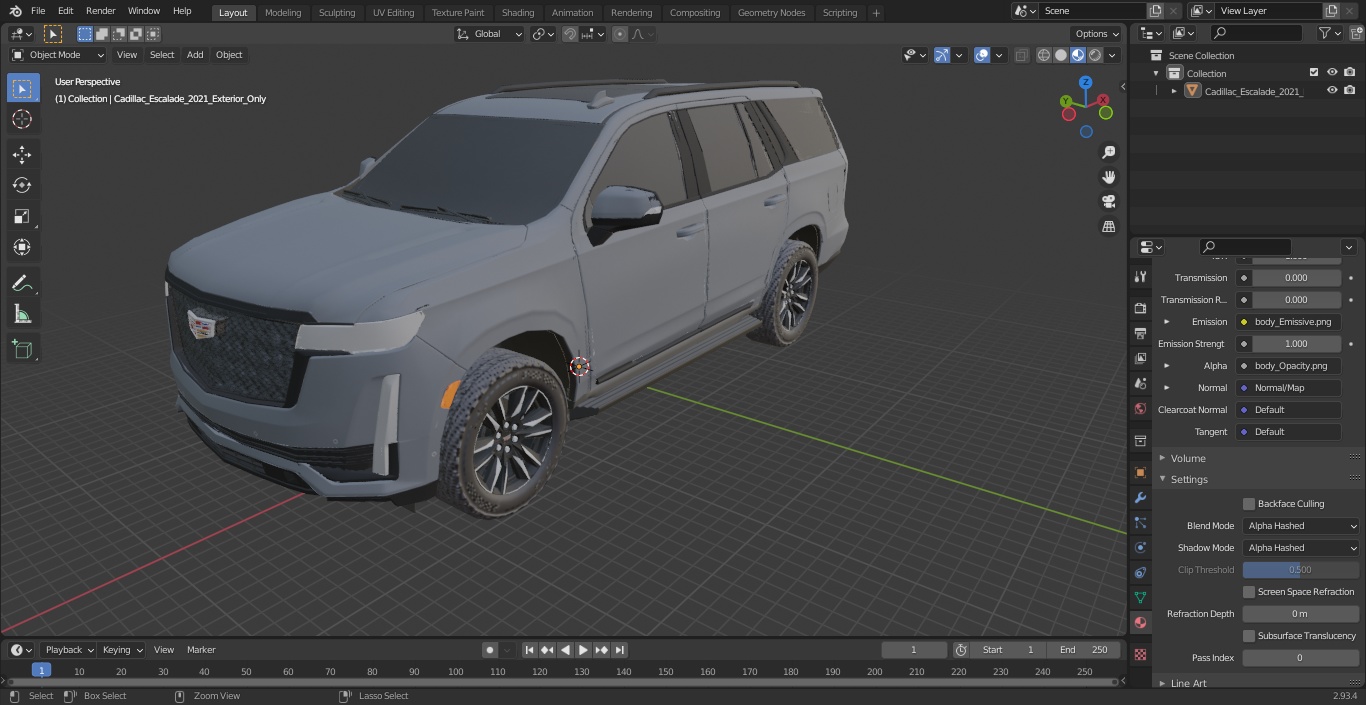Open the Add menu in viewport header

[195, 55]
